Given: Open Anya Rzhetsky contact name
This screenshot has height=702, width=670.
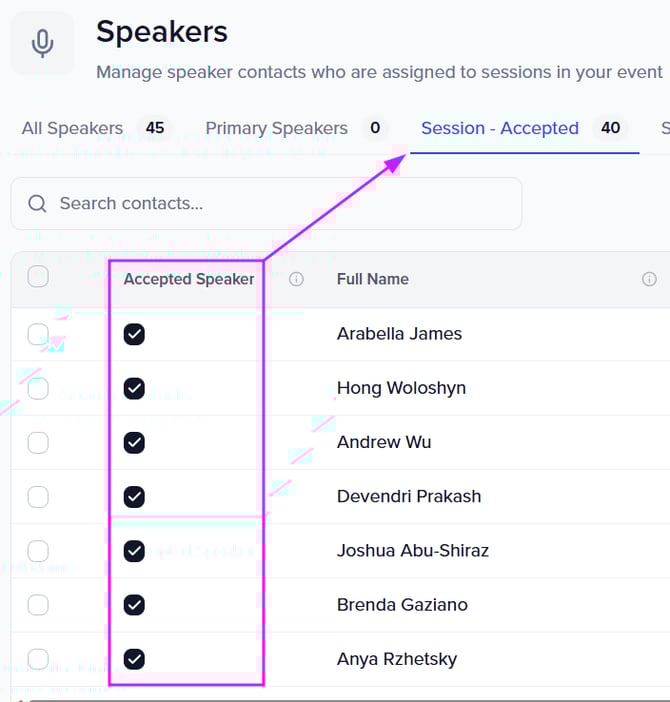Looking at the screenshot, I should pyautogui.click(x=397, y=658).
